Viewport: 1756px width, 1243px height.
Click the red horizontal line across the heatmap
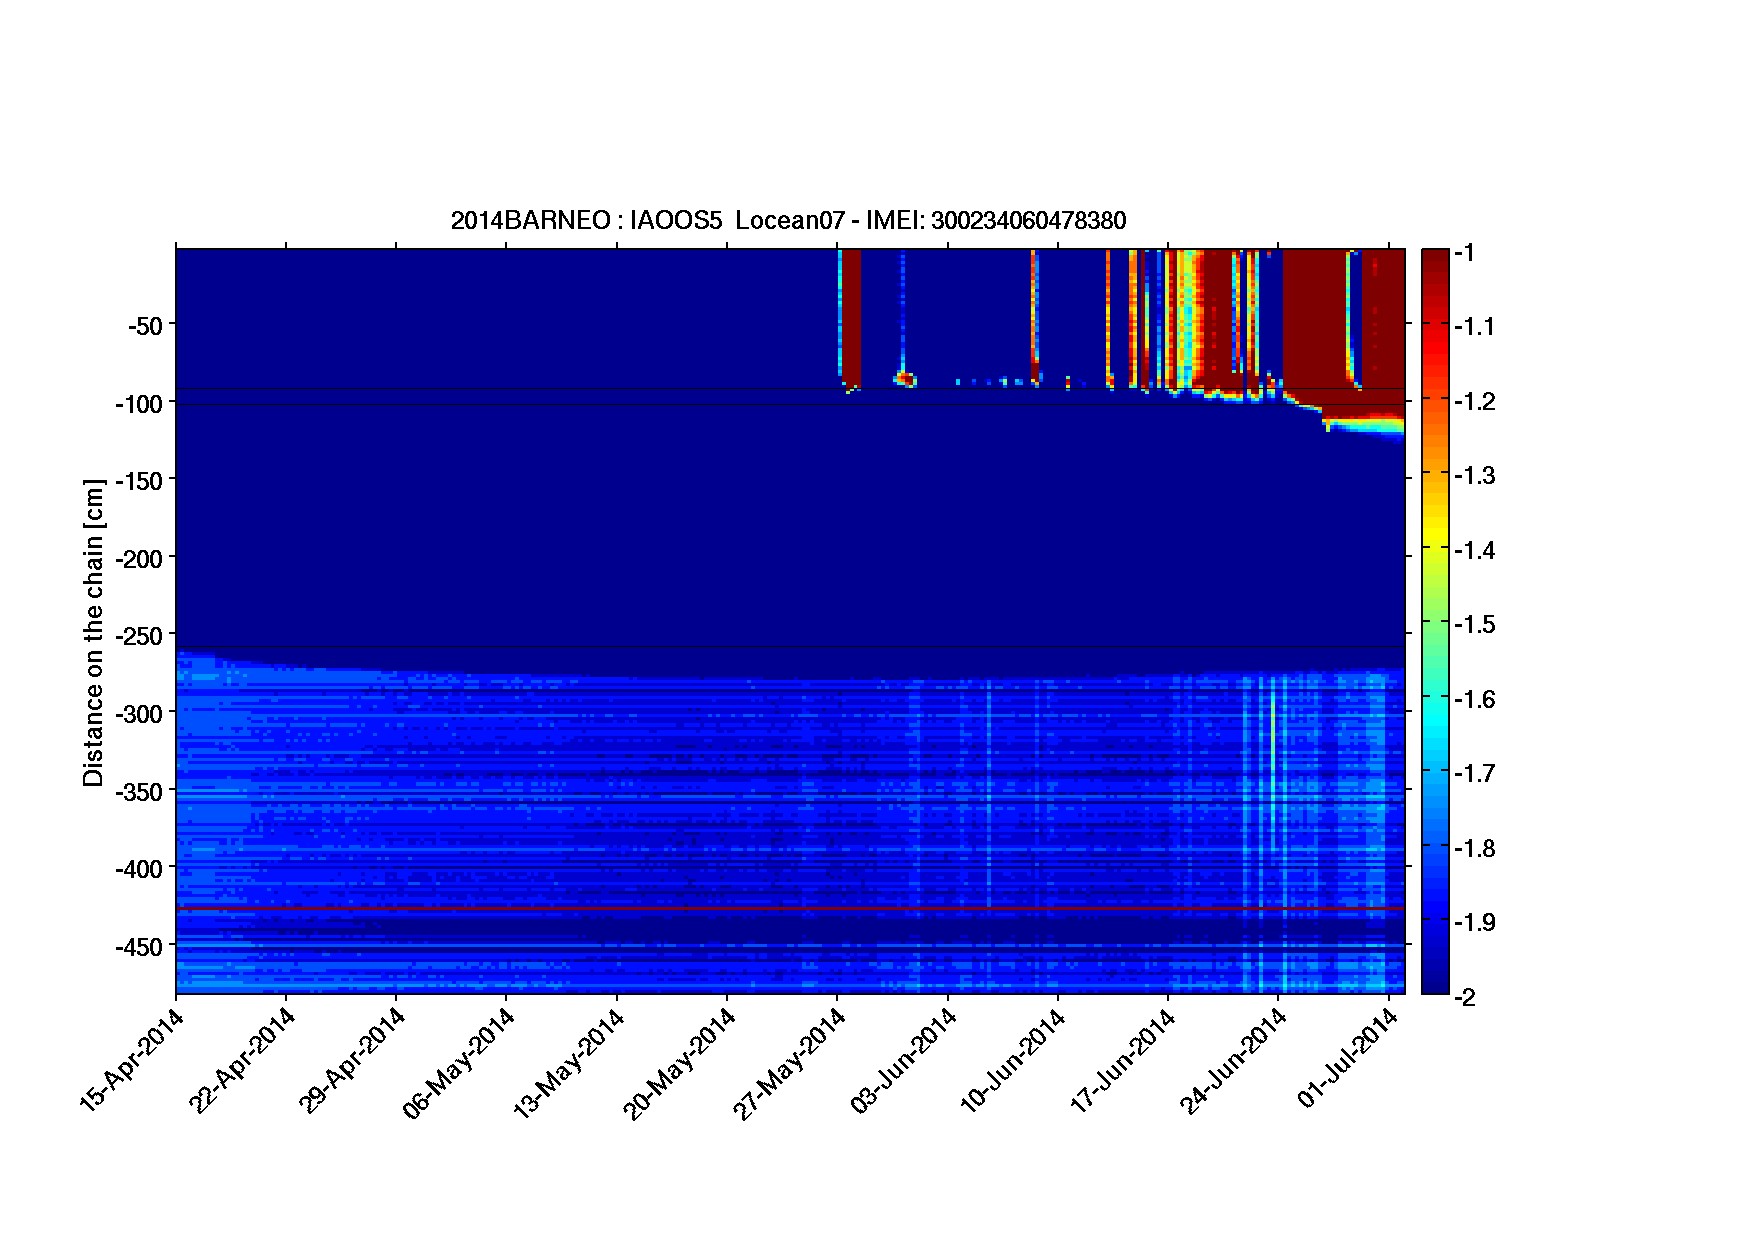coord(790,908)
